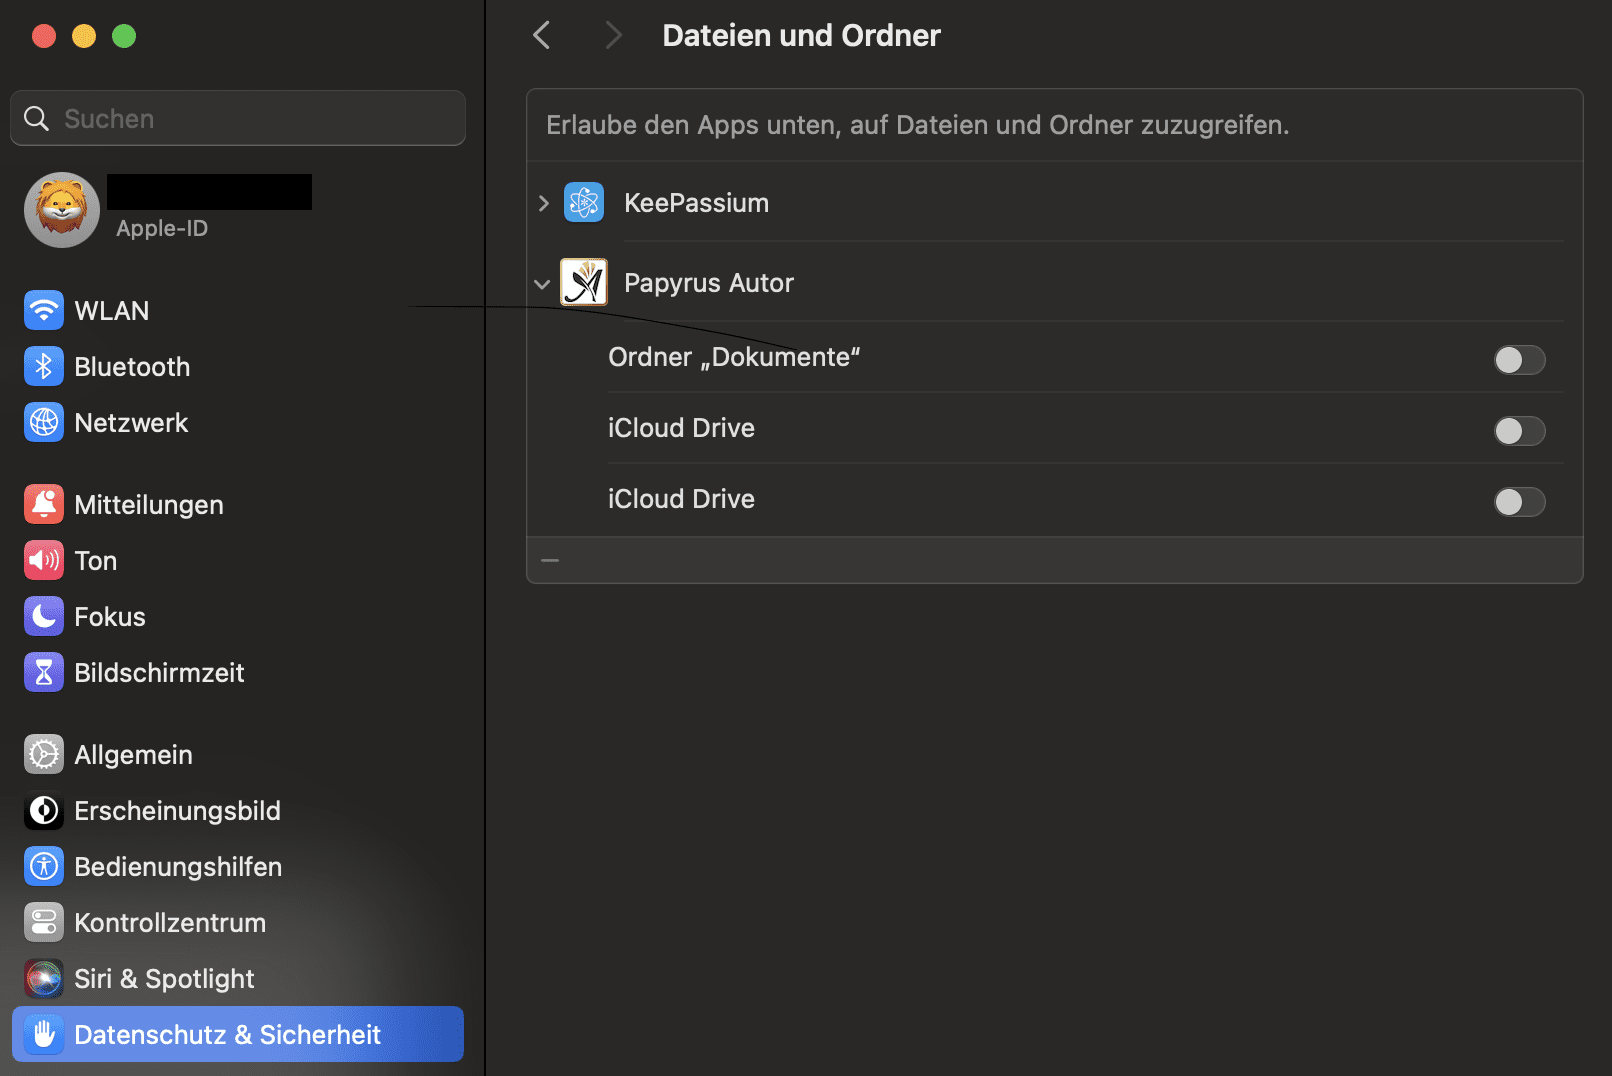Toggle the second iCloud Drive switch
This screenshot has width=1612, height=1076.
point(1518,502)
